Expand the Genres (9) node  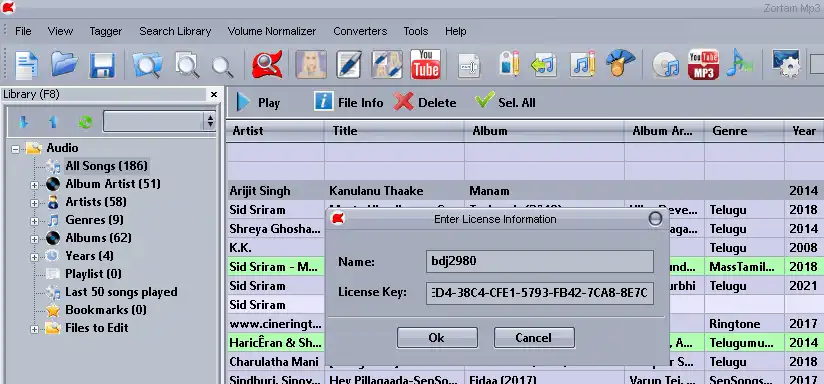(34, 221)
